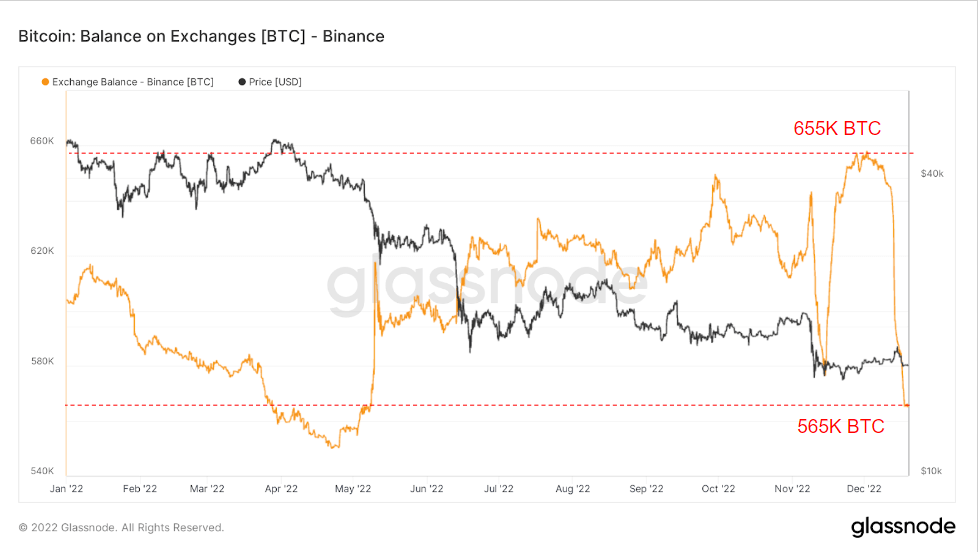Click the orange Exchange Balance legend dot

[x=45, y=82]
